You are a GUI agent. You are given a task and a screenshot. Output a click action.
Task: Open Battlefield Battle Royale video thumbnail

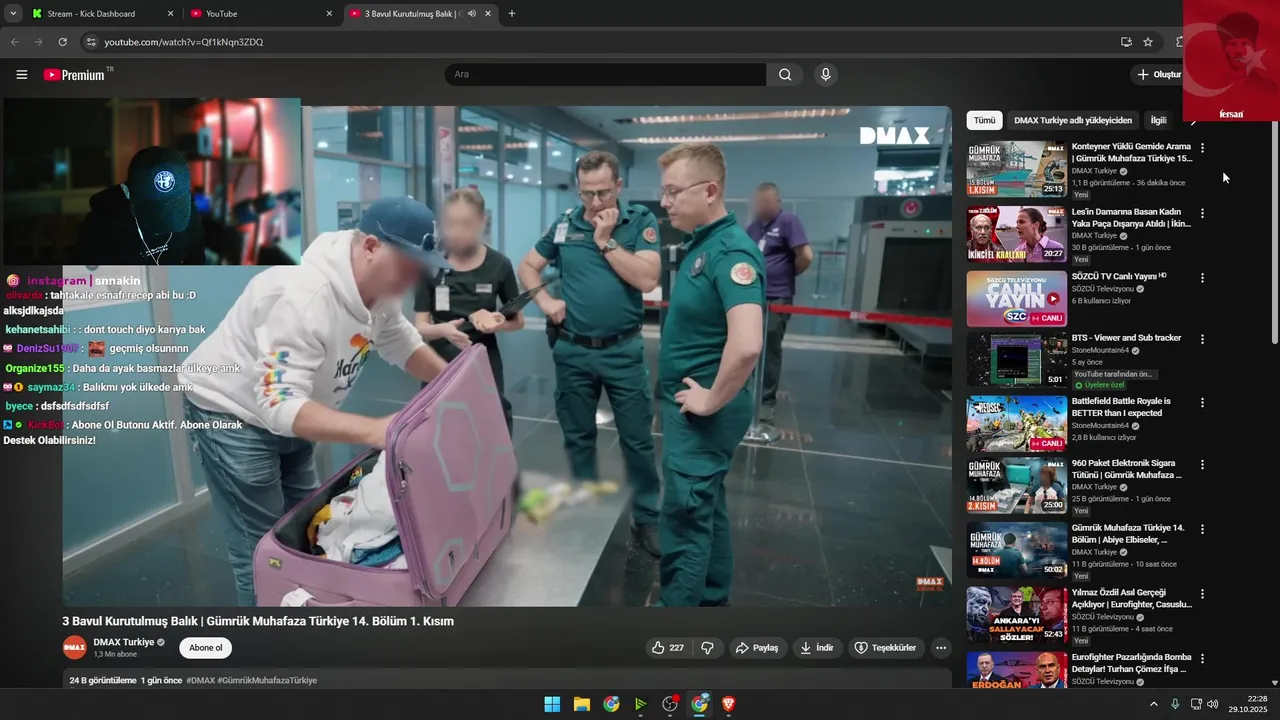coord(1016,424)
